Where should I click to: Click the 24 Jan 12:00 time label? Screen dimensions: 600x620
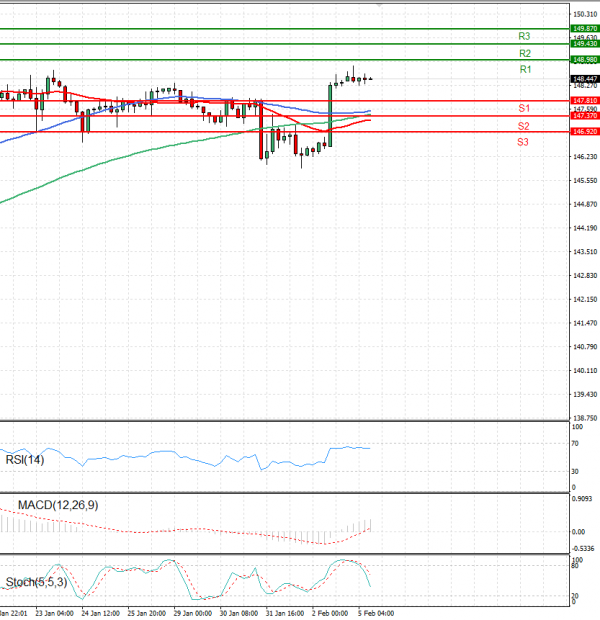[100, 613]
